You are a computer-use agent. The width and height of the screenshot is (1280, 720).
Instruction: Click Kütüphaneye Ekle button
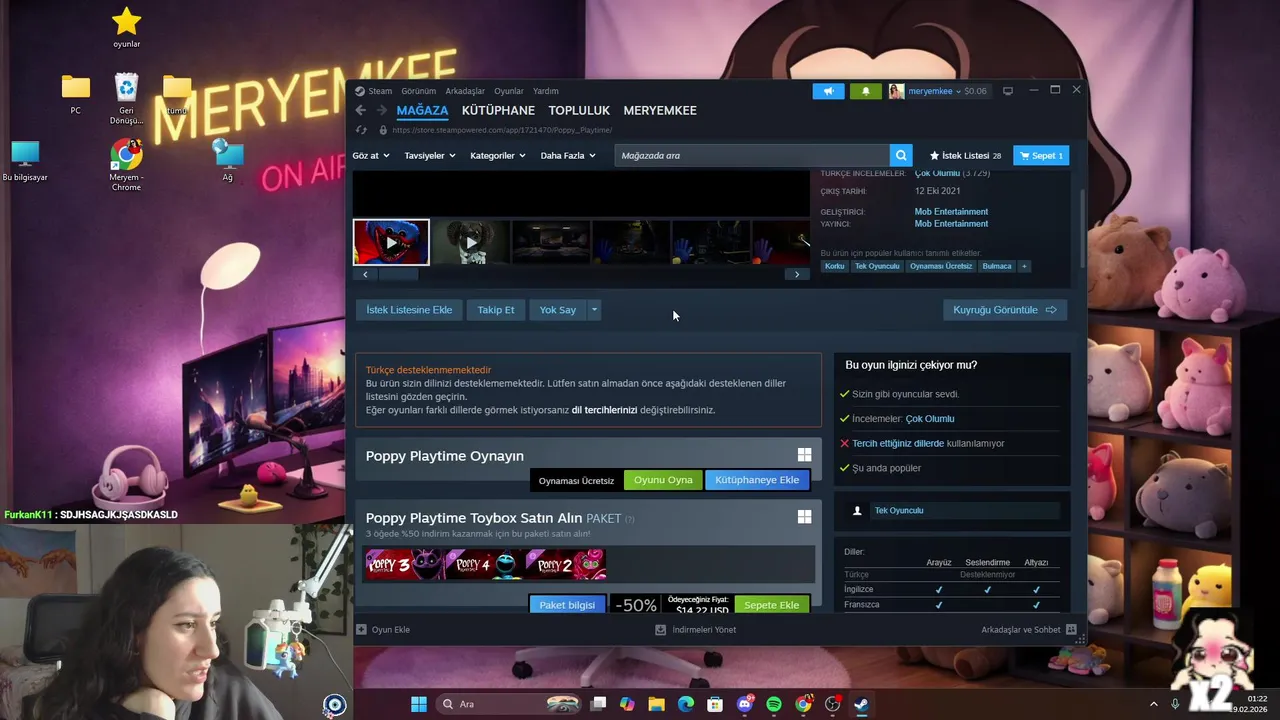(757, 480)
